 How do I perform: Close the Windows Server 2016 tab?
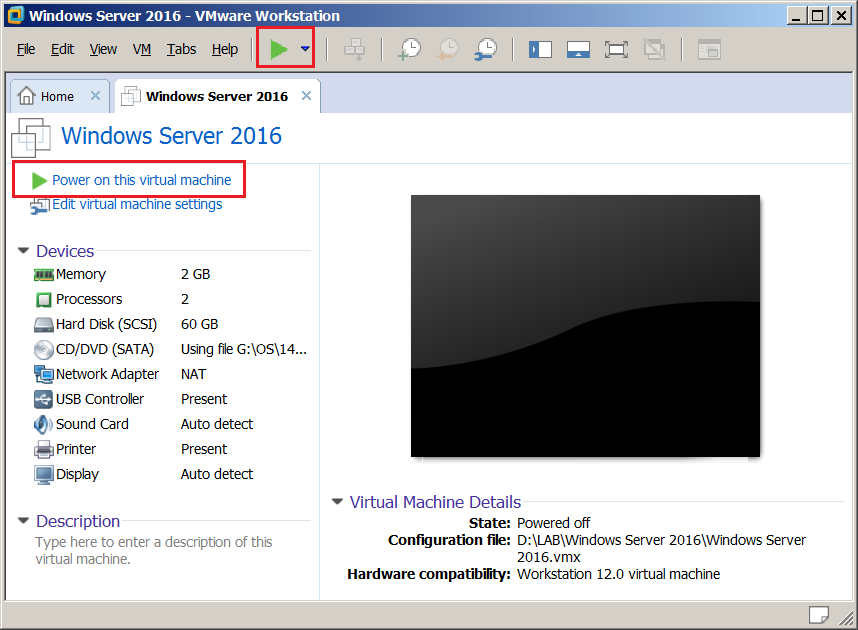[x=306, y=96]
